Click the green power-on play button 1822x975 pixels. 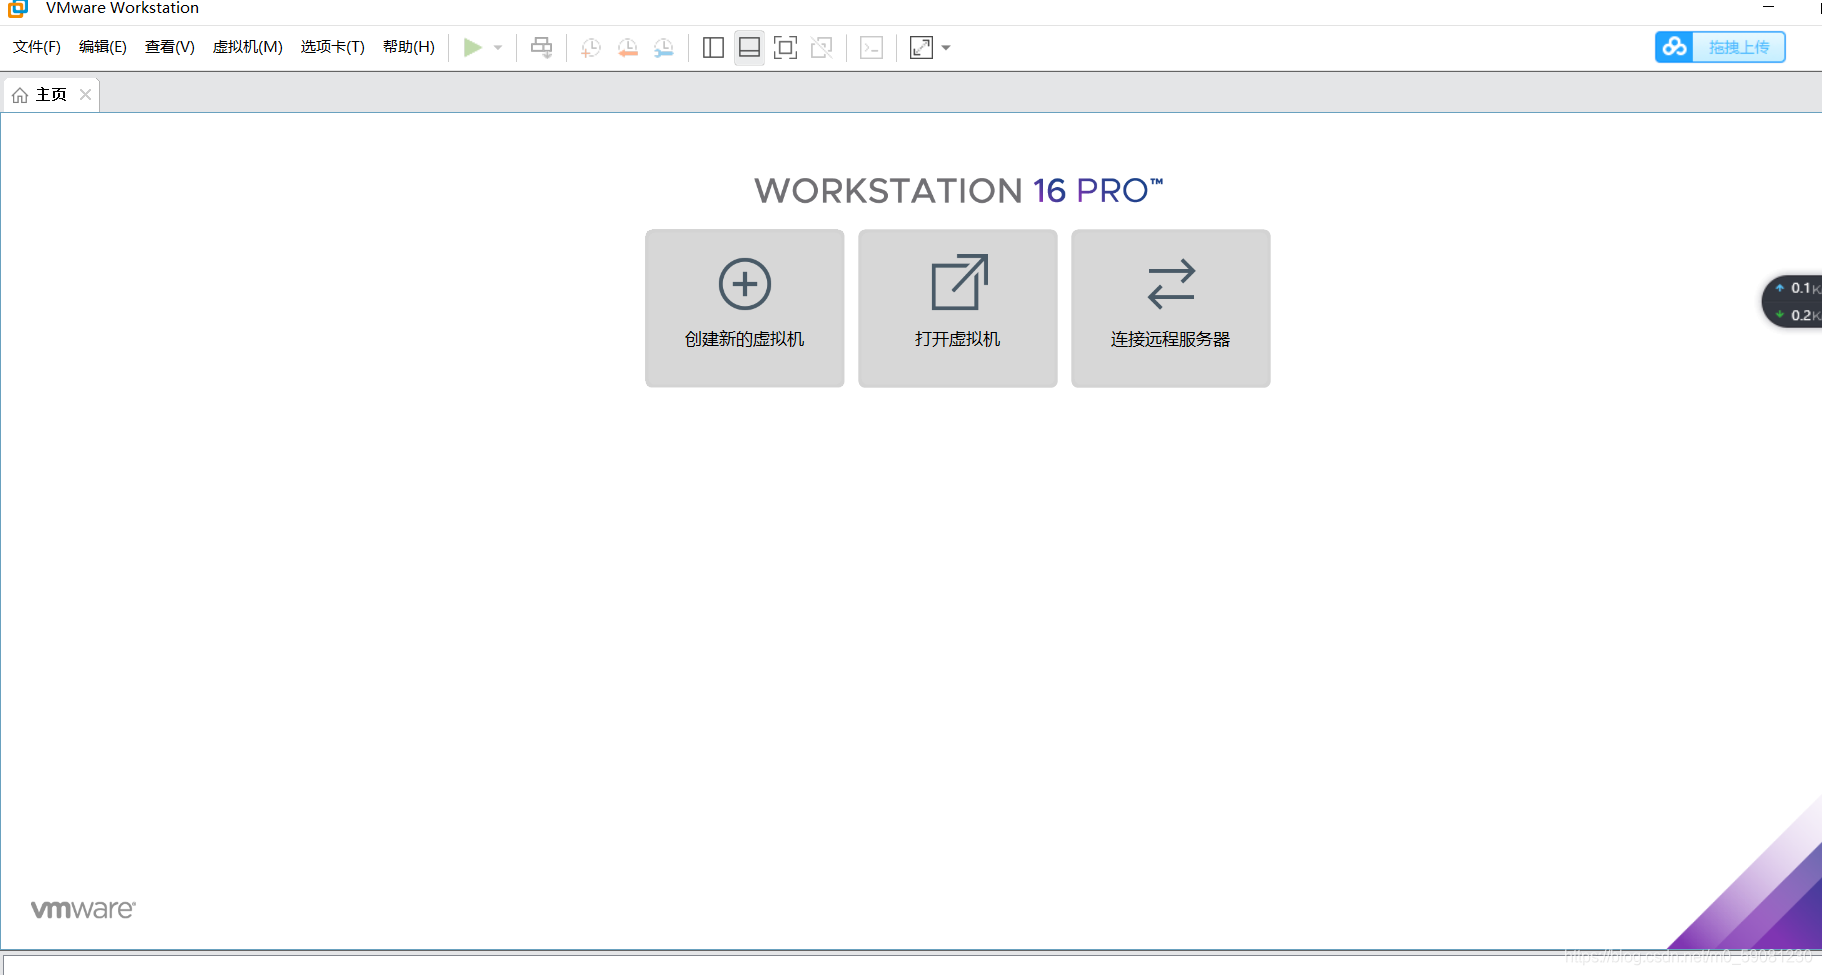click(x=473, y=47)
